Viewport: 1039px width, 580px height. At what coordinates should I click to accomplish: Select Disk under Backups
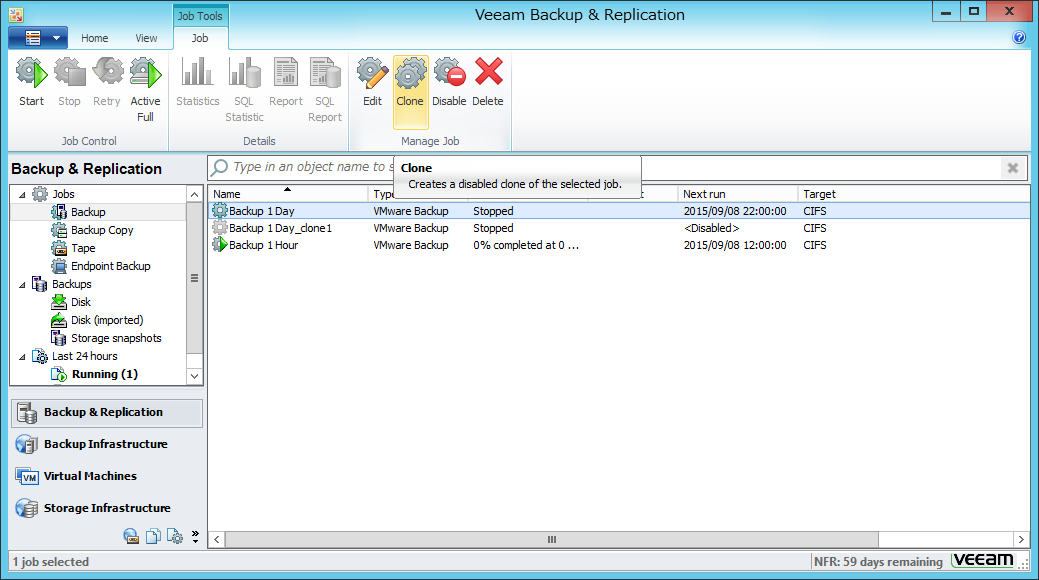(81, 302)
